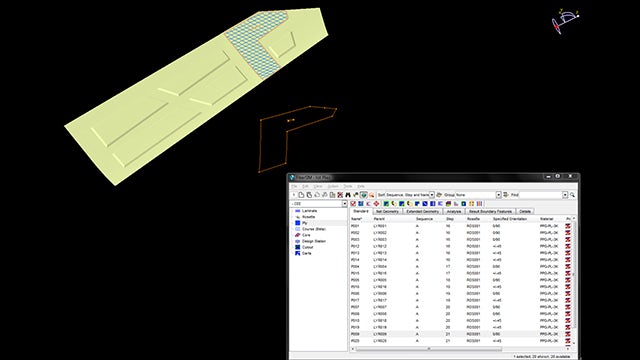Expand the Find field dropdown arrow

[x=565, y=195]
